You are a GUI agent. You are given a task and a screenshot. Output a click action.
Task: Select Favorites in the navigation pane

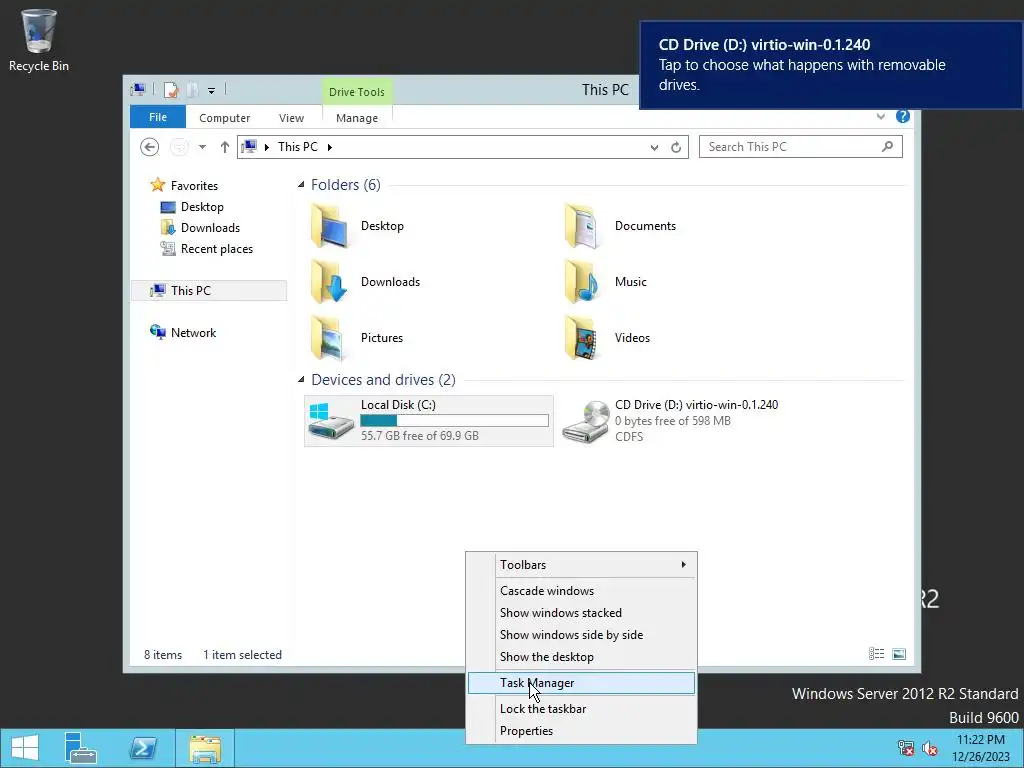coord(194,185)
